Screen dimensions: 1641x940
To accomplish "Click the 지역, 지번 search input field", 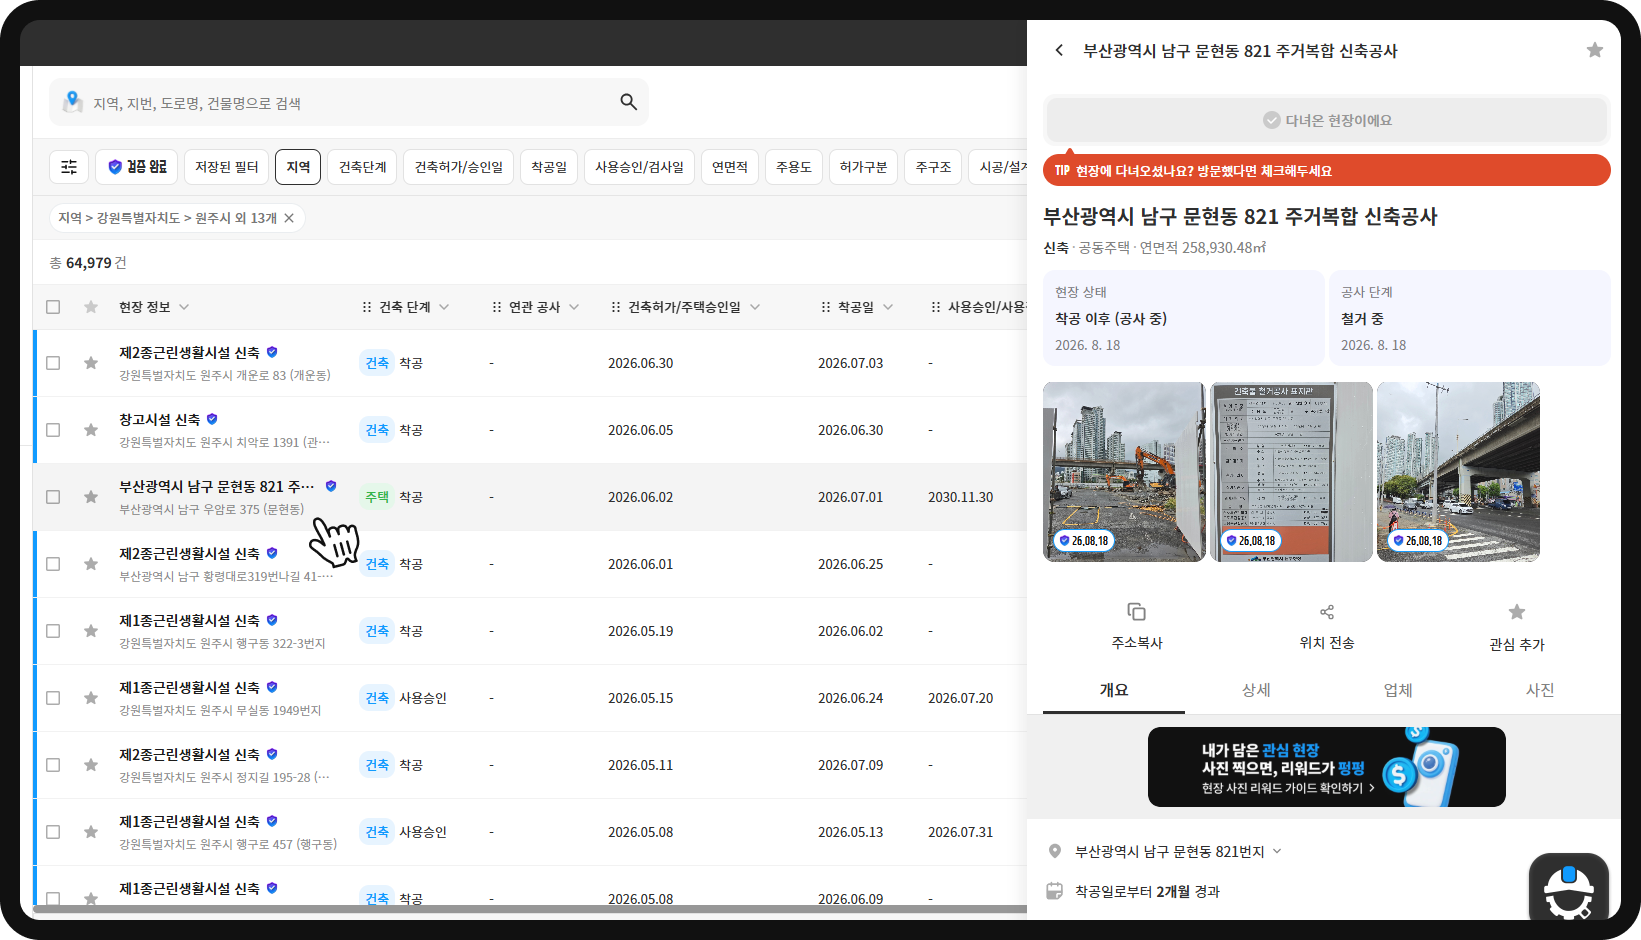I will click(x=349, y=102).
